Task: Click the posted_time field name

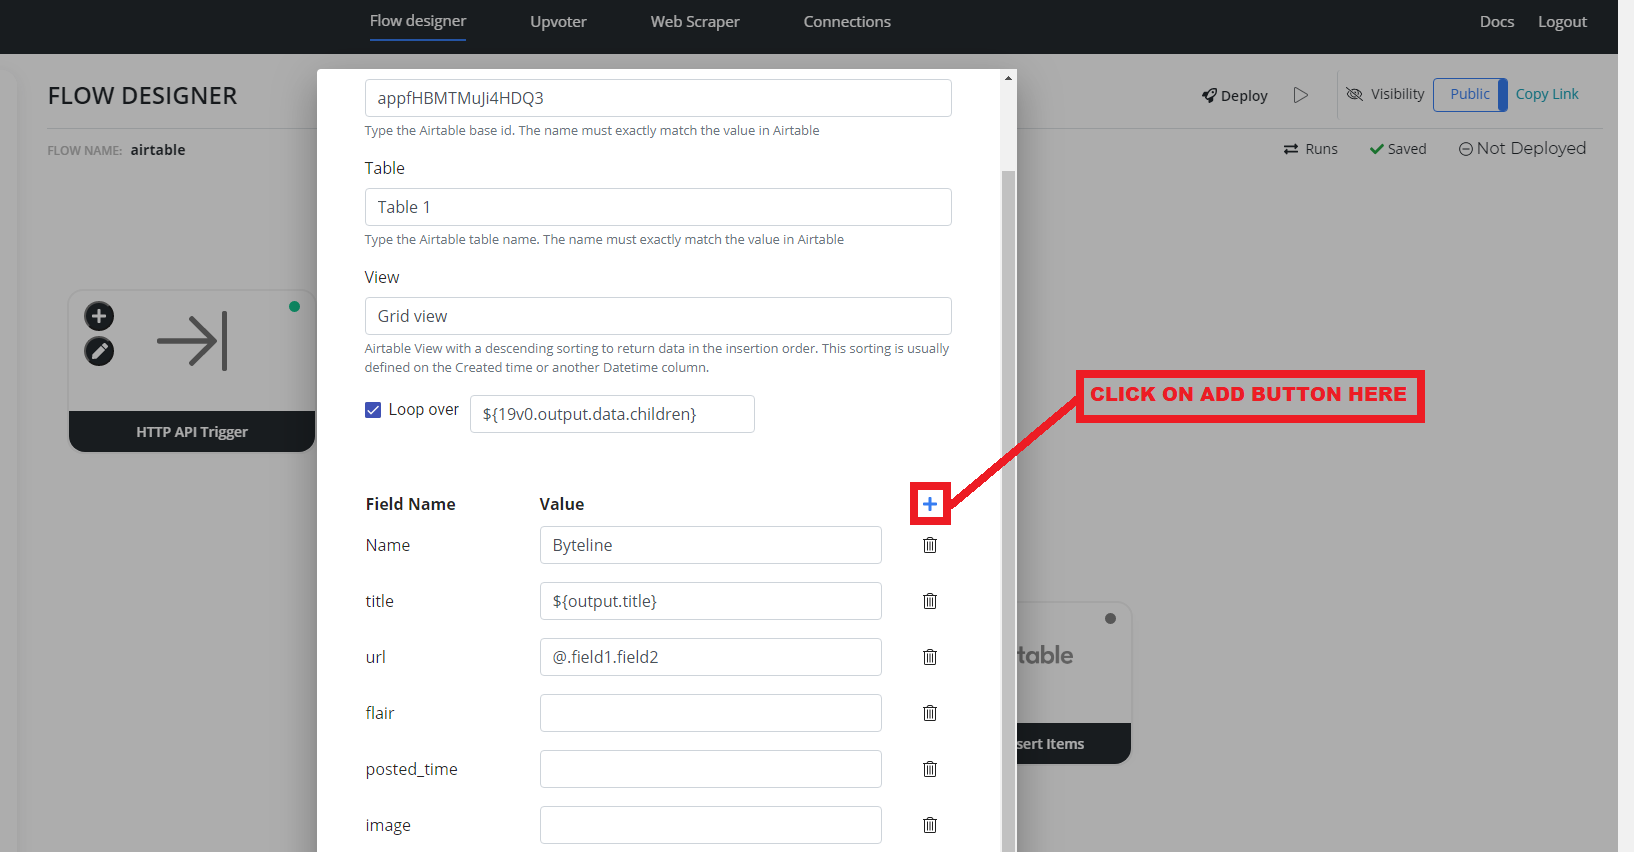Action: 412,769
